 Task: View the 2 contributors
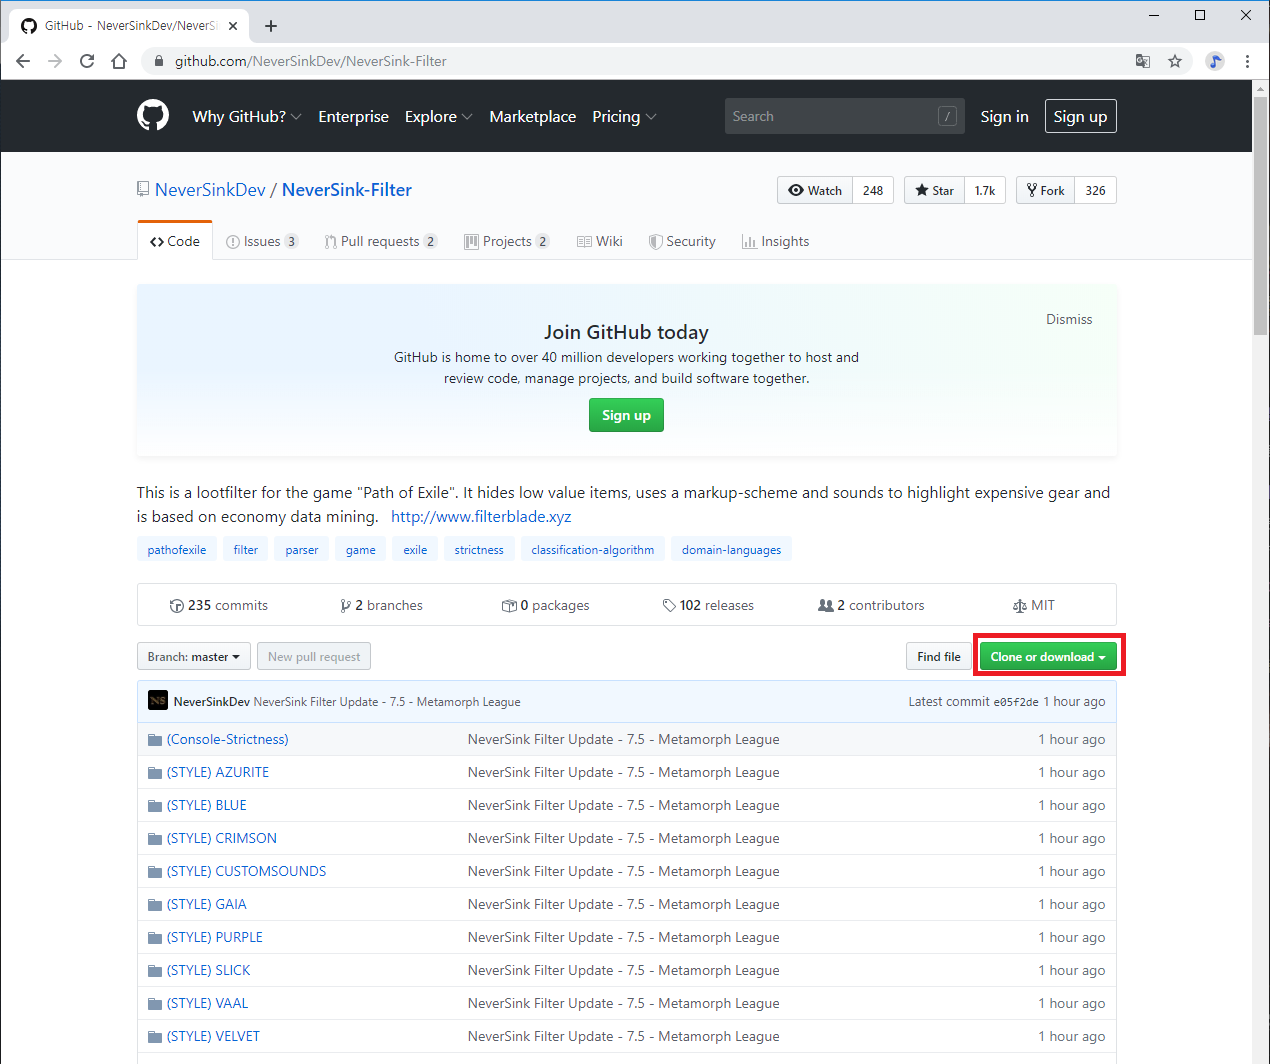[871, 605]
